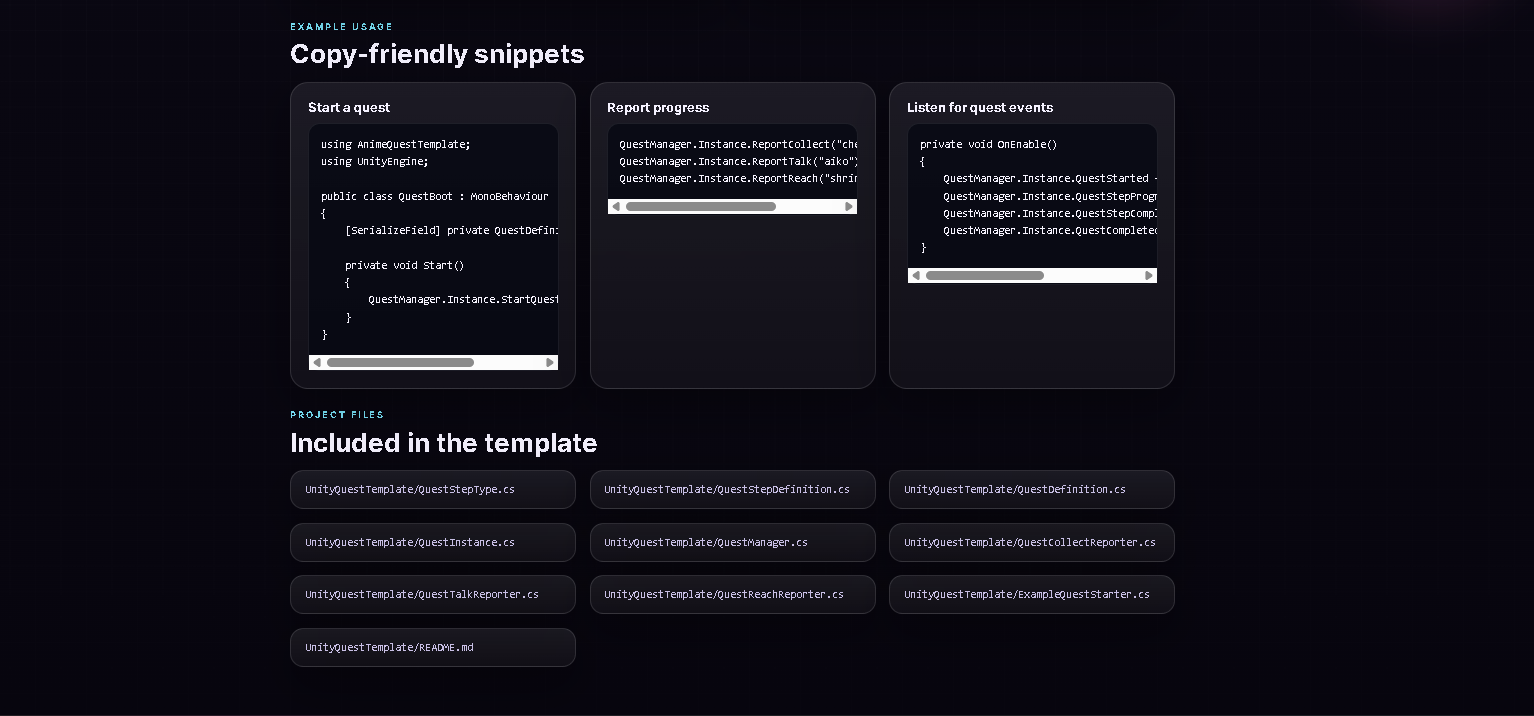This screenshot has height=716, width=1534.
Task: Click right scroll arrow in Report progress snippet
Action: (x=849, y=207)
